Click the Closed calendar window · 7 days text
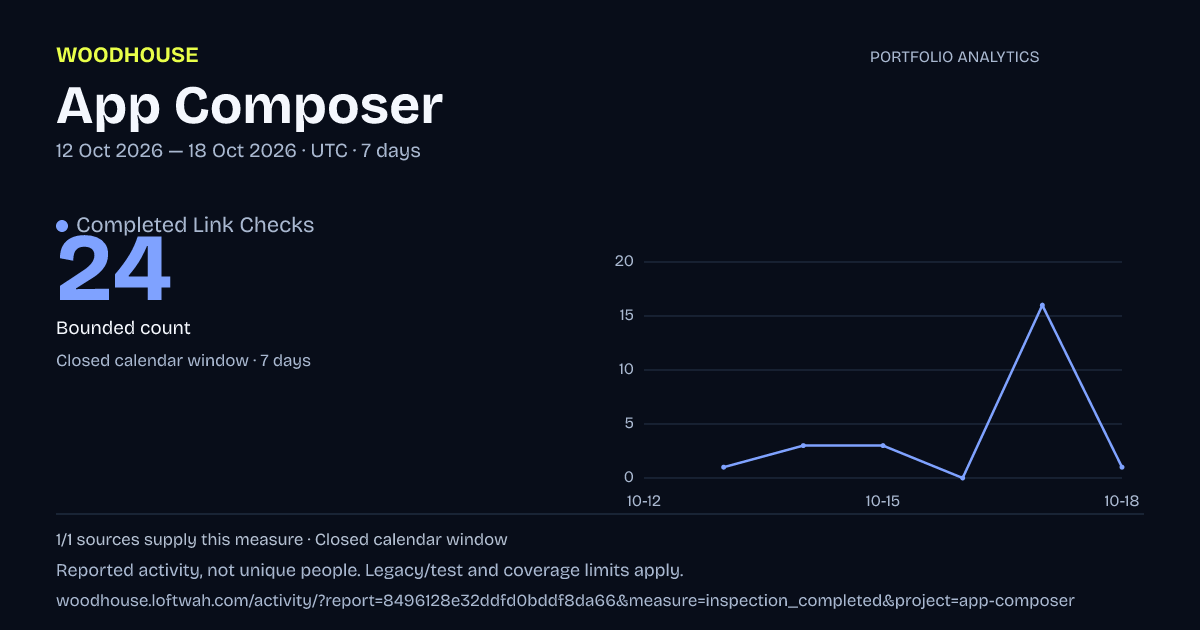The image size is (1200, 630). tap(183, 361)
